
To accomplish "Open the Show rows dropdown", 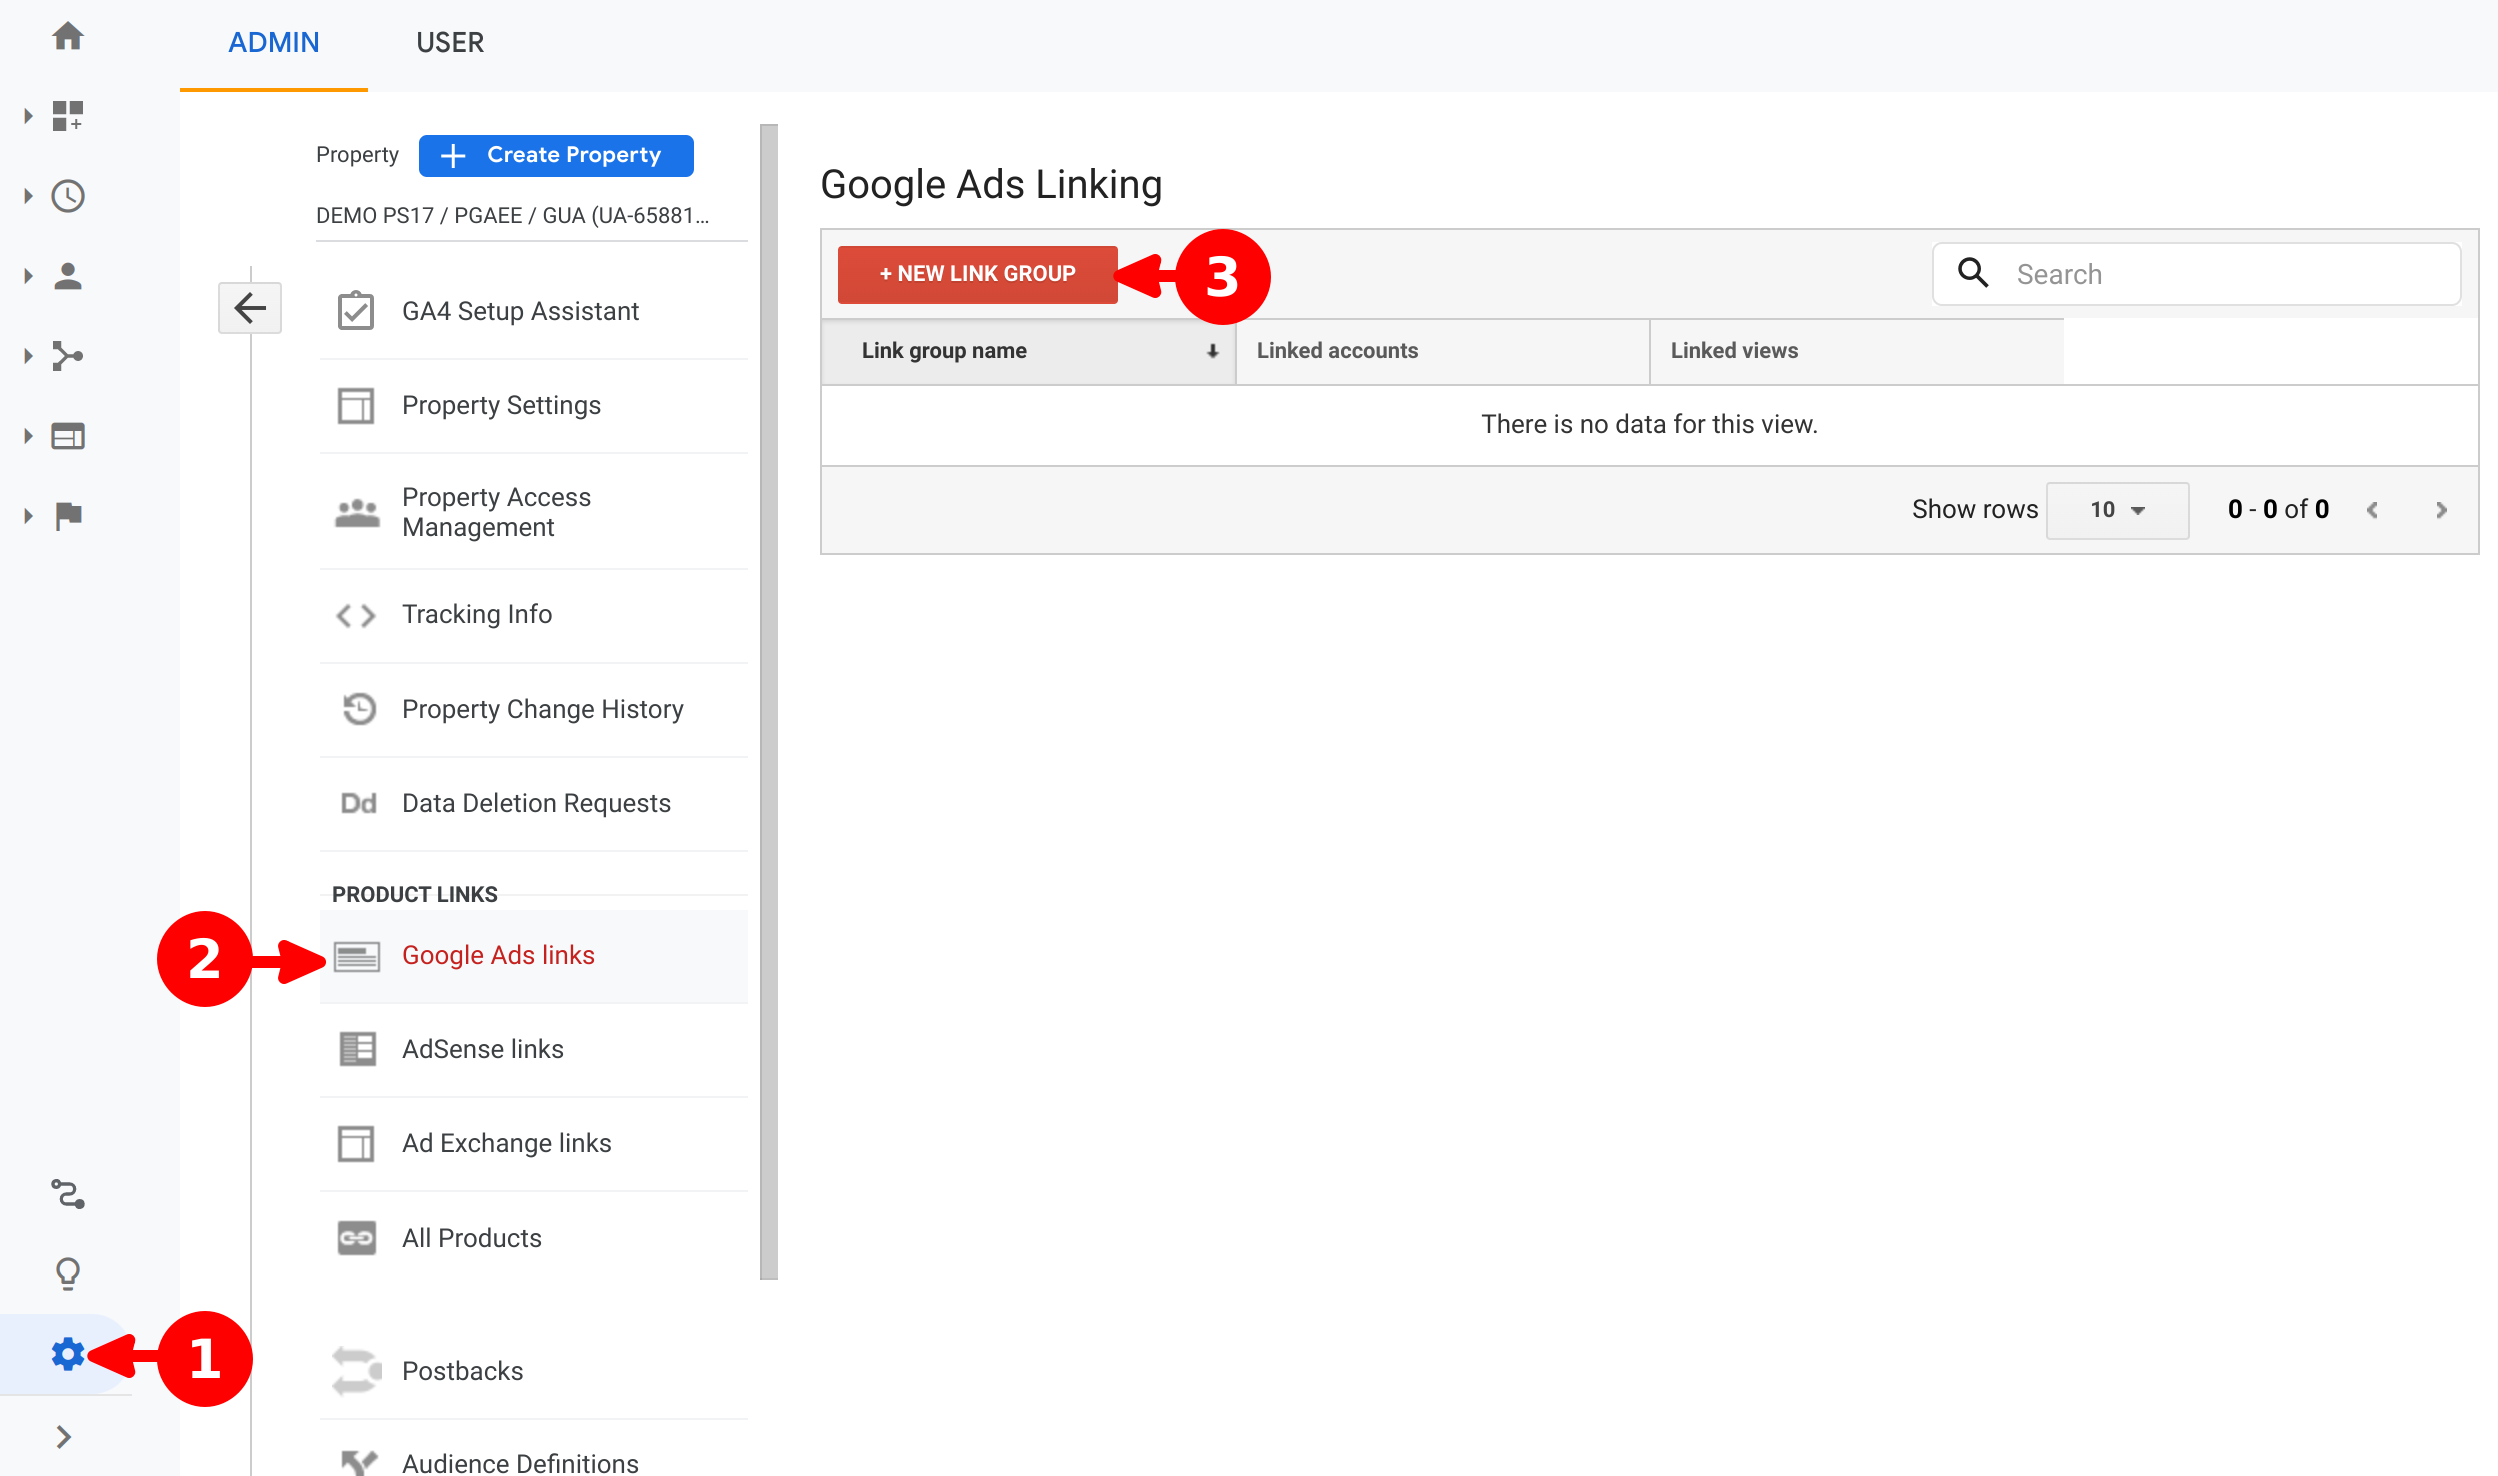I will pyautogui.click(x=2116, y=510).
